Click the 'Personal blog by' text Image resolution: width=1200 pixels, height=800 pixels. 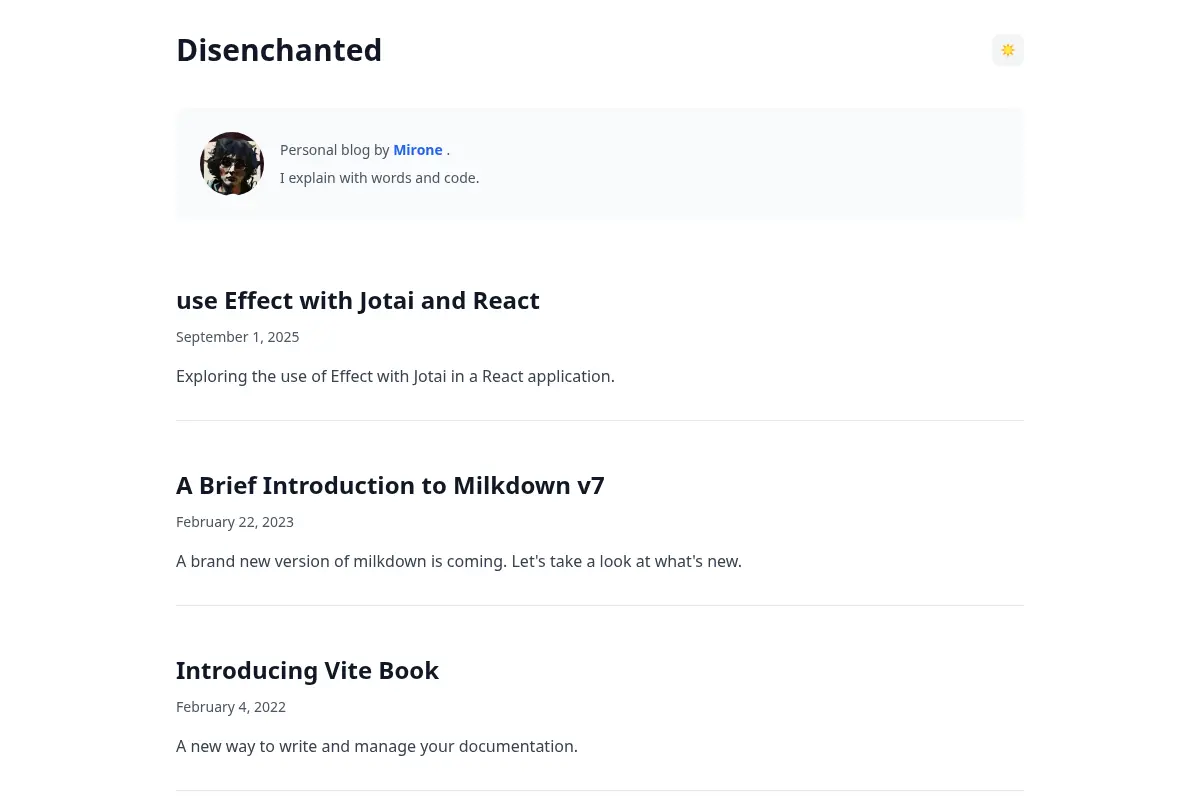[x=334, y=150]
